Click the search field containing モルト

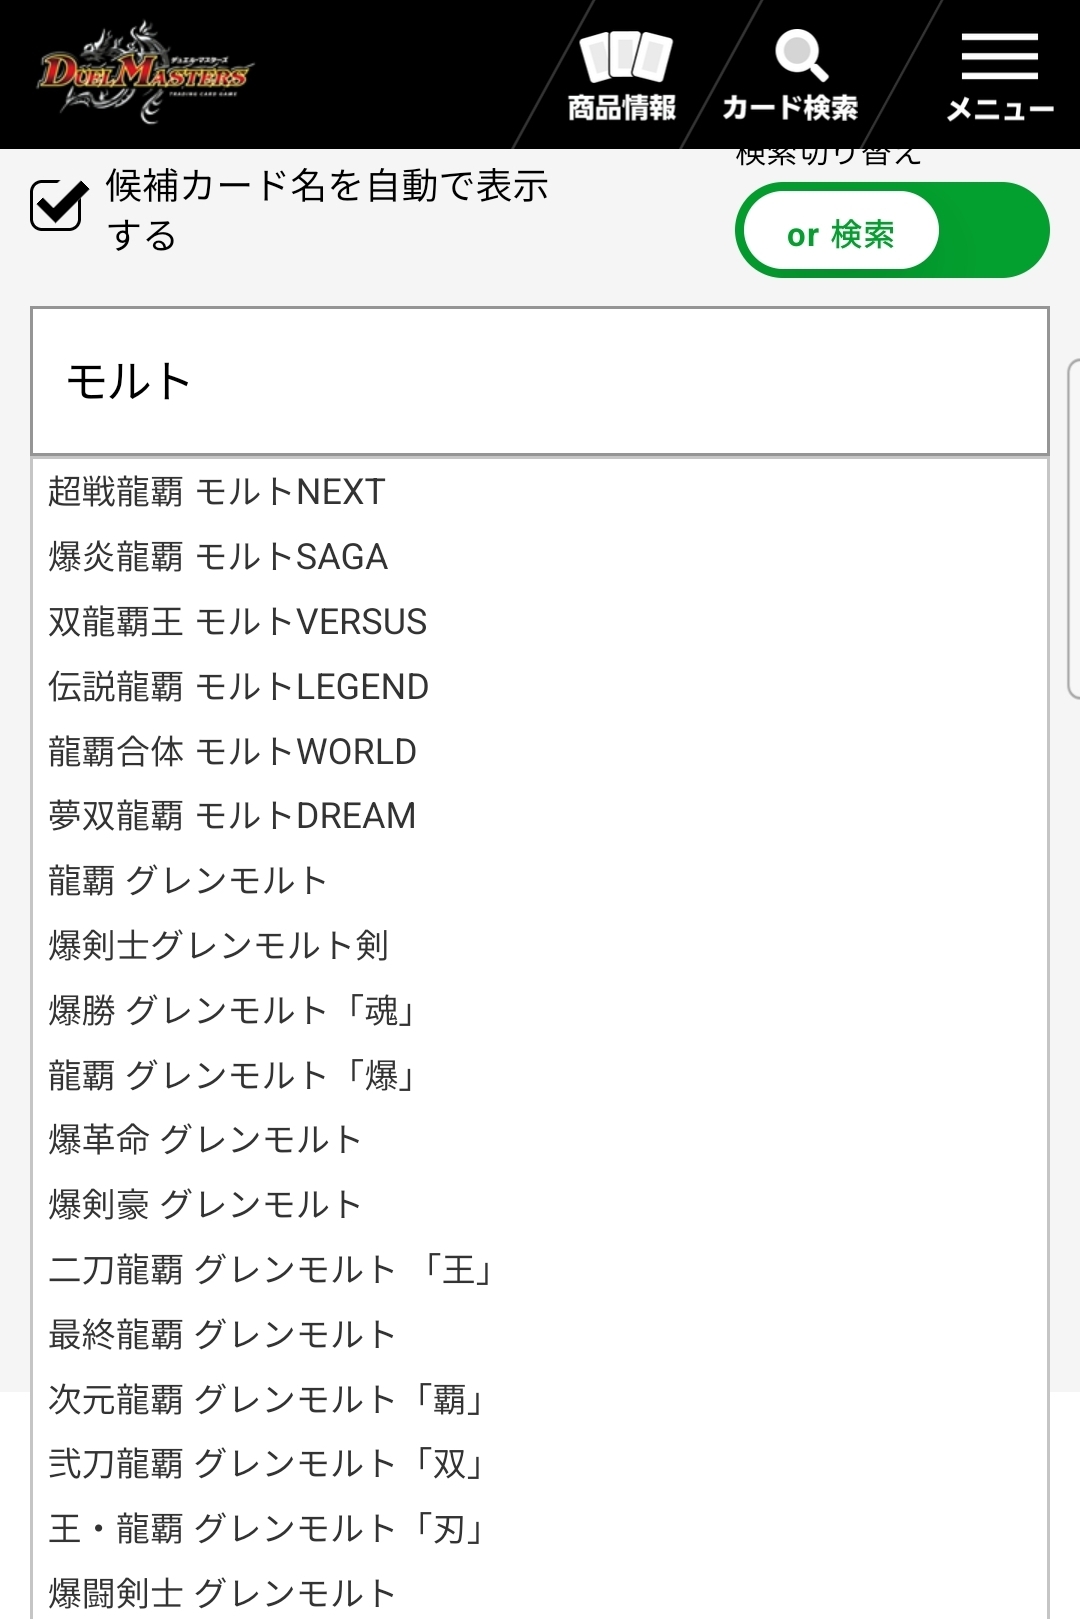click(540, 382)
